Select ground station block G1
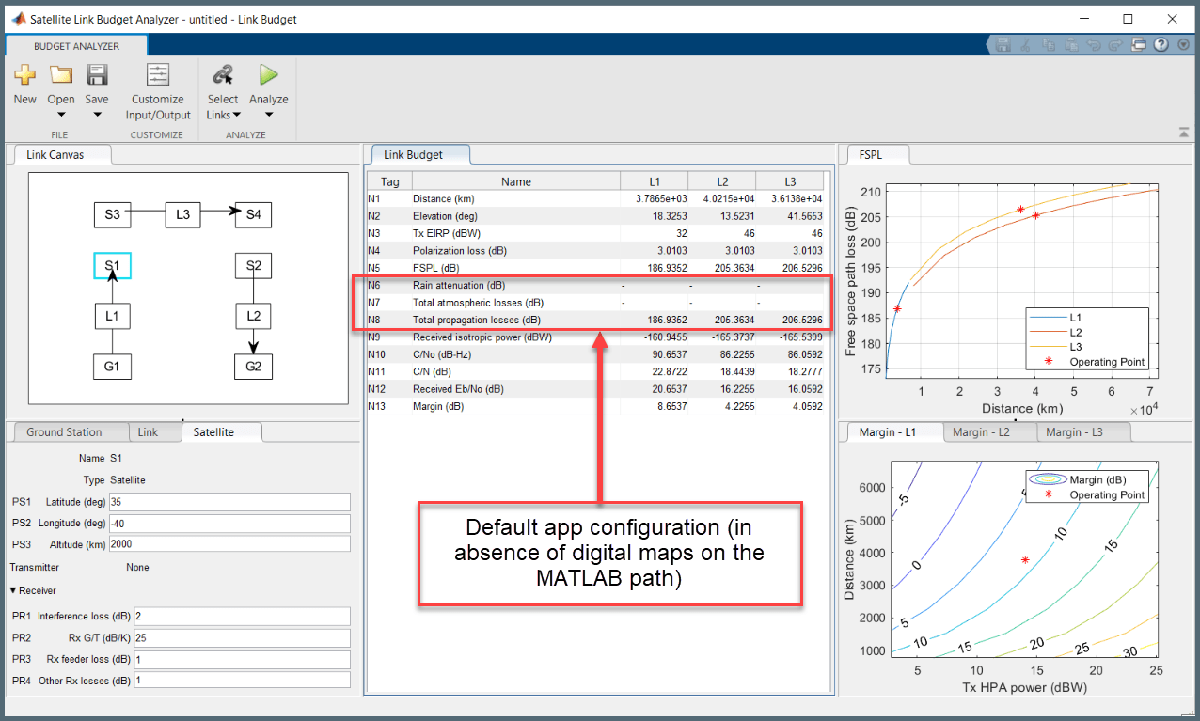1200x721 pixels. pos(112,367)
